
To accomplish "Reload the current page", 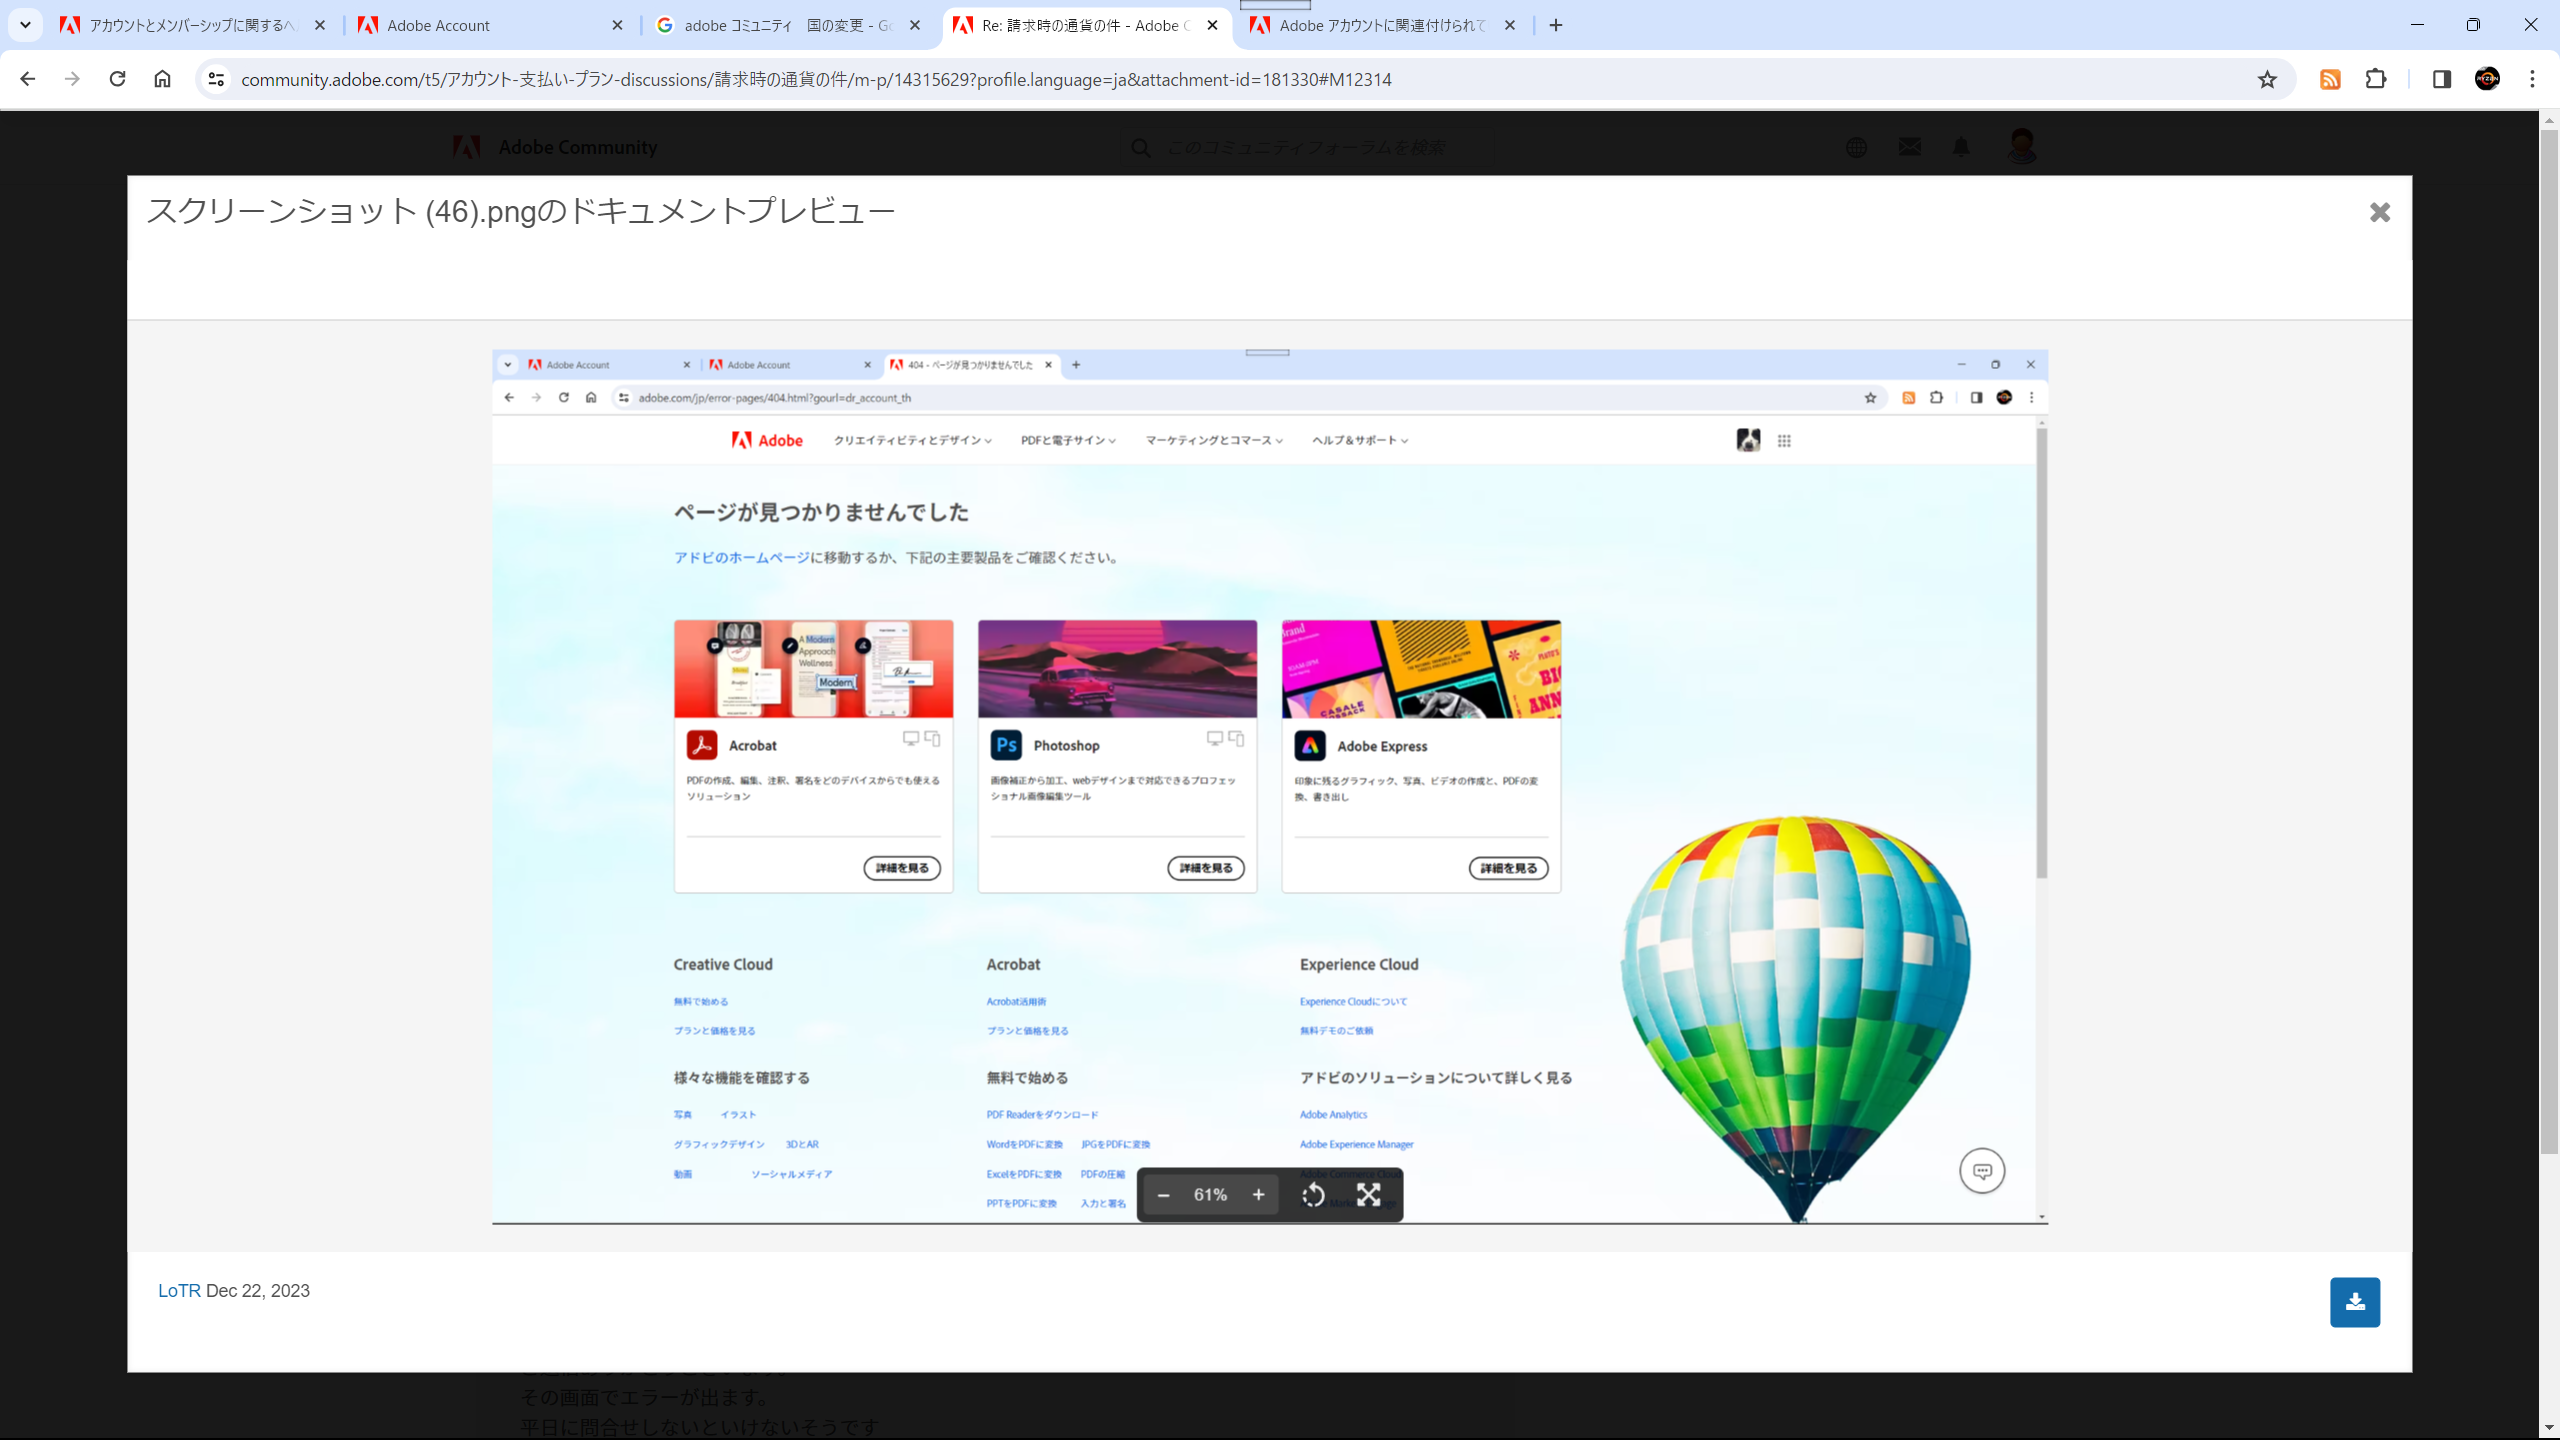I will click(x=117, y=79).
